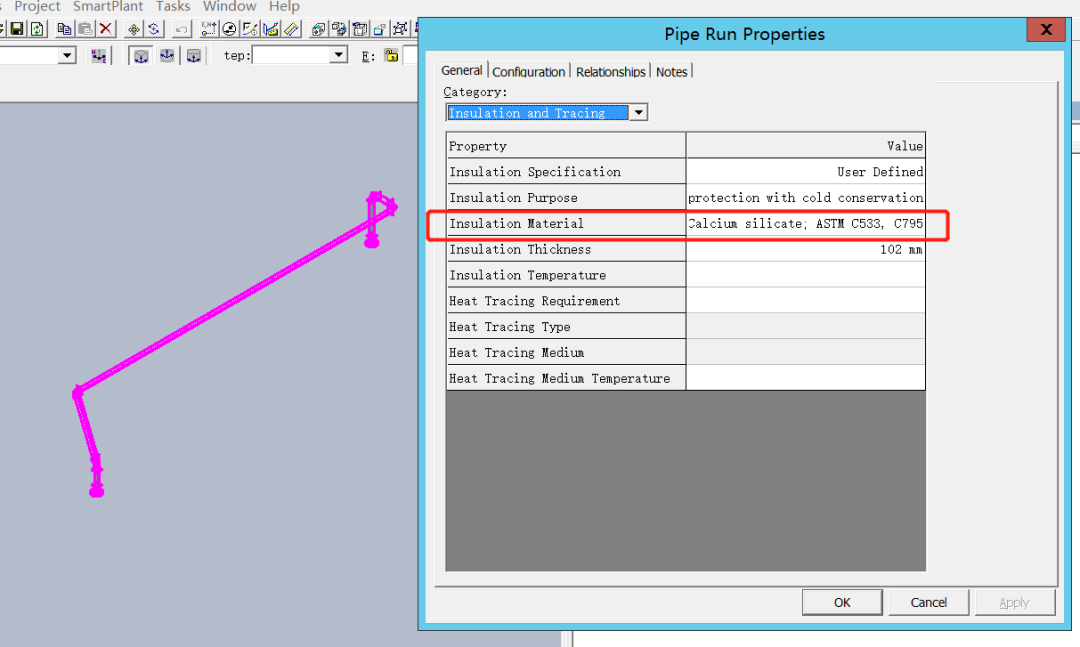Click the Insulation and Tracing category field
Image resolution: width=1080 pixels, height=647 pixels.
click(x=538, y=112)
